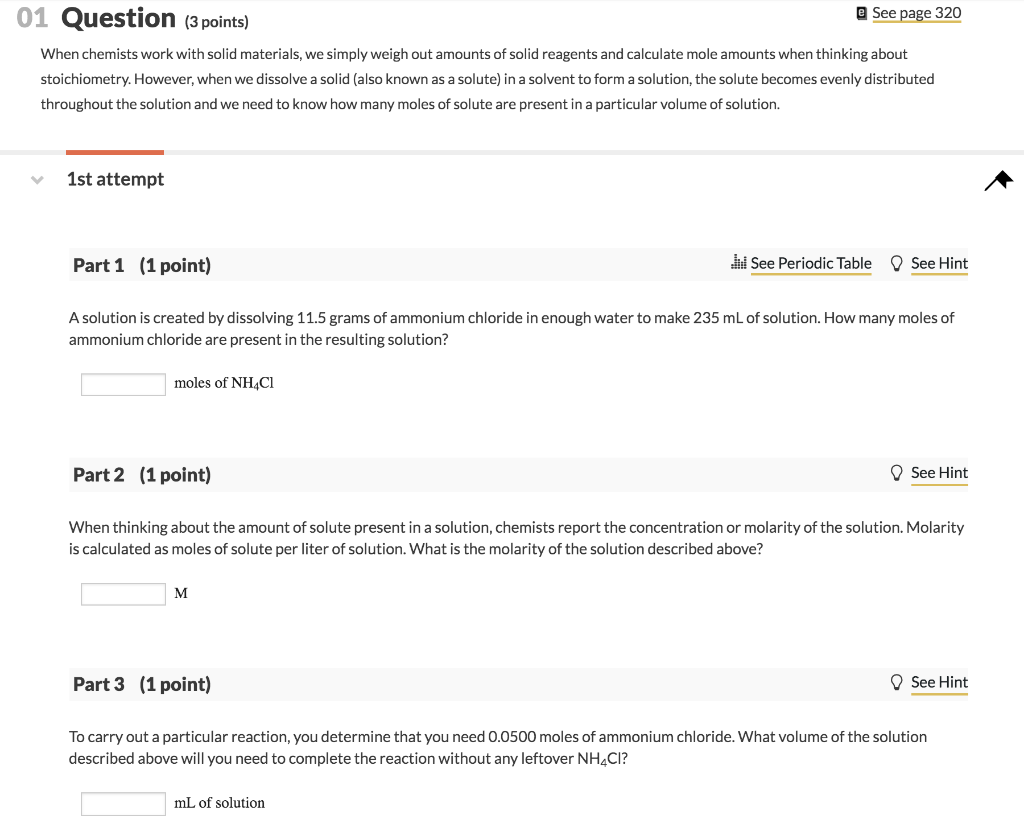
Task: Click the bookmark flag icon near 1st attempt
Action: pos(997,179)
